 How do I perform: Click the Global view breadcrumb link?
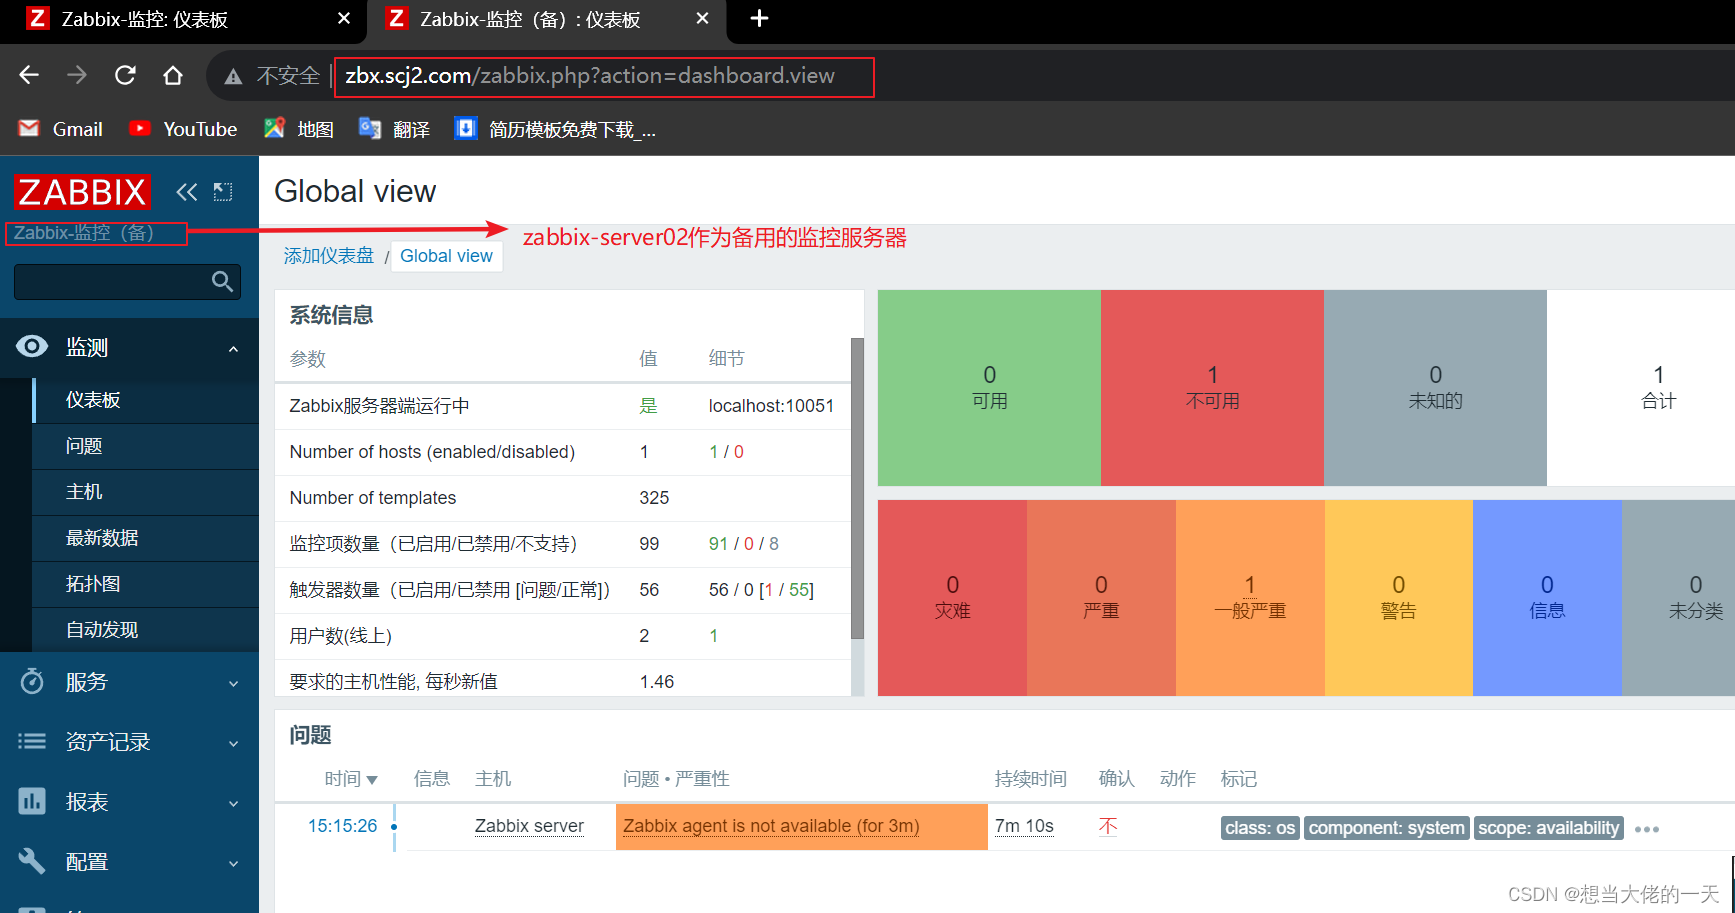(446, 256)
